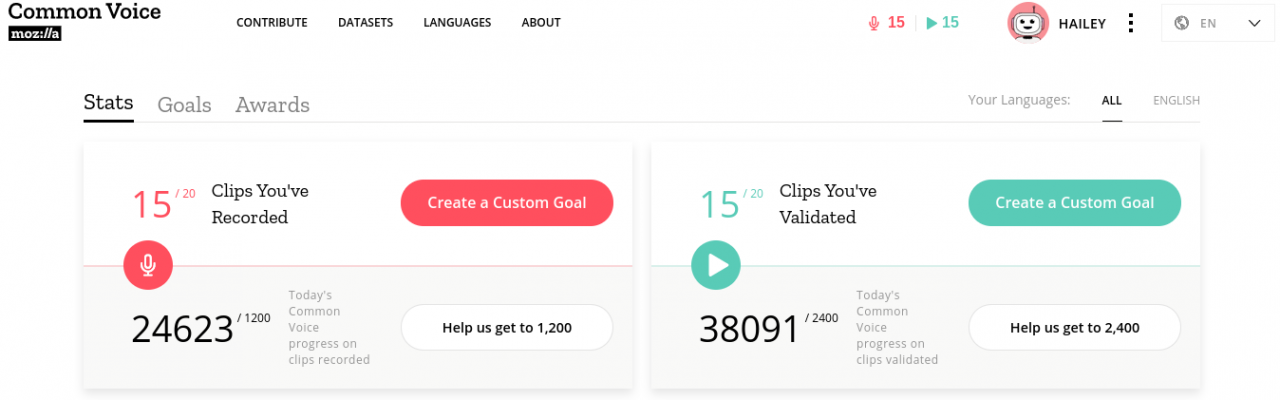1280x400 pixels.
Task: Click the green play circle icon
Action: 716,265
